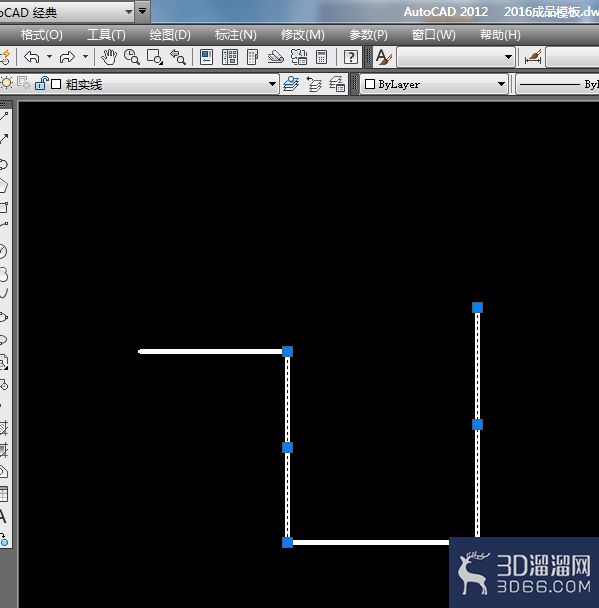
Task: Expand AutoCAD 经典 workspace dropdown
Action: click(129, 12)
